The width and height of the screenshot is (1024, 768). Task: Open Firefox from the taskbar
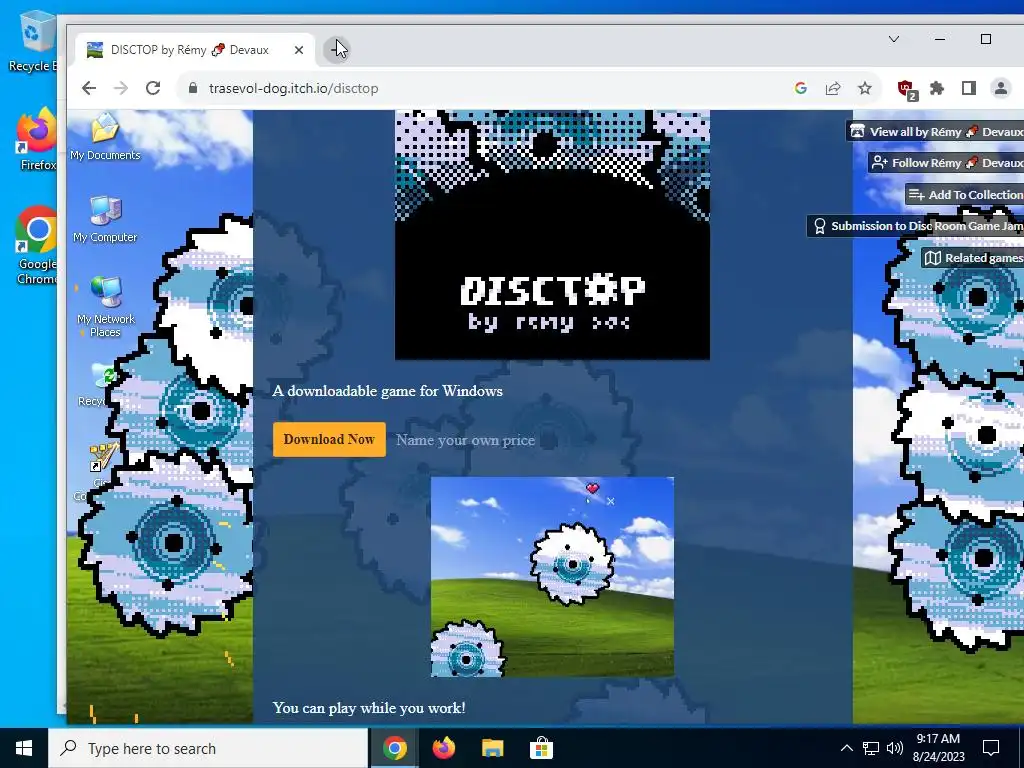443,748
